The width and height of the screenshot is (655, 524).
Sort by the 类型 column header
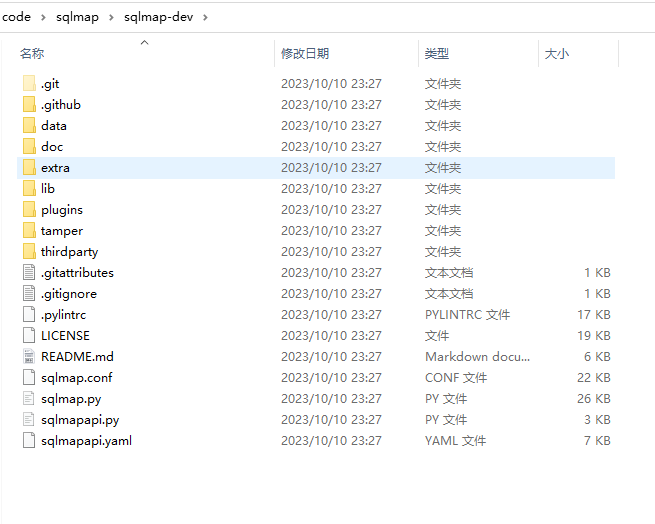(x=437, y=54)
